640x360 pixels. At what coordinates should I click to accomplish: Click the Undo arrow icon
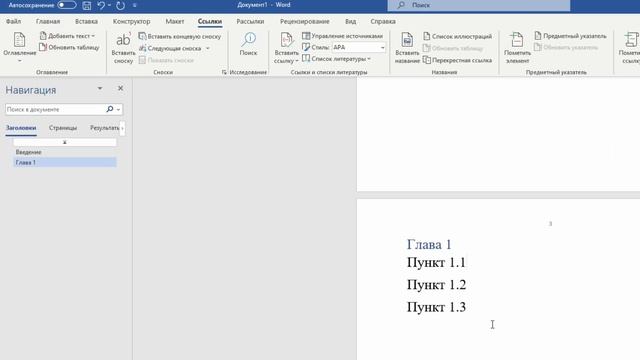click(x=101, y=5)
